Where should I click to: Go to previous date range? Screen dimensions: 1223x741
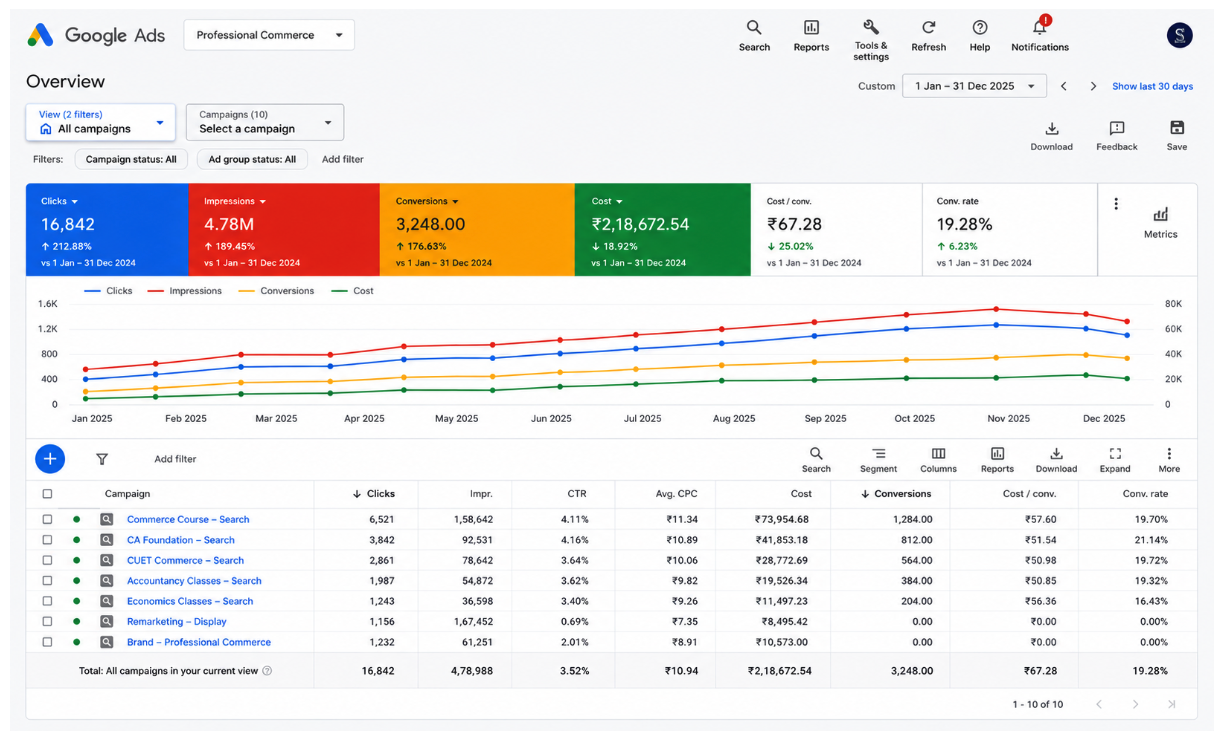[1064, 86]
